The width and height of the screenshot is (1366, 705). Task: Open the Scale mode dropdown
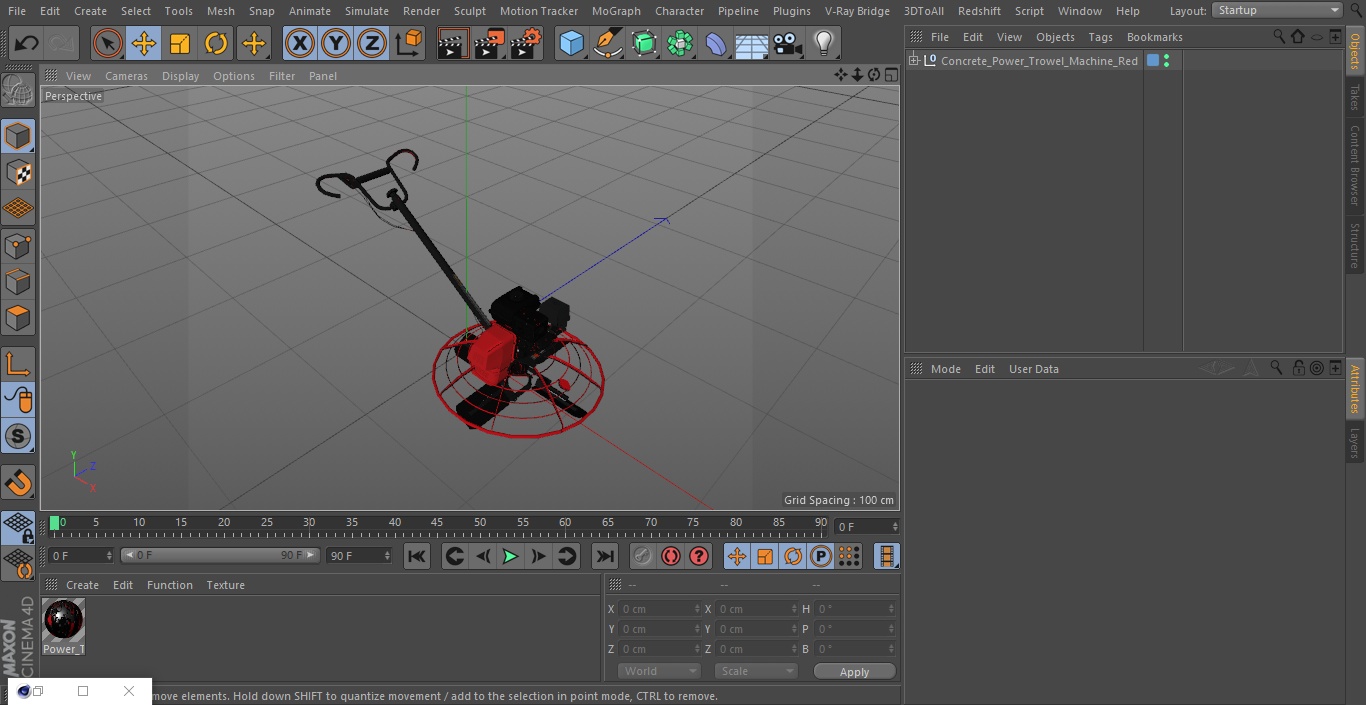(756, 671)
